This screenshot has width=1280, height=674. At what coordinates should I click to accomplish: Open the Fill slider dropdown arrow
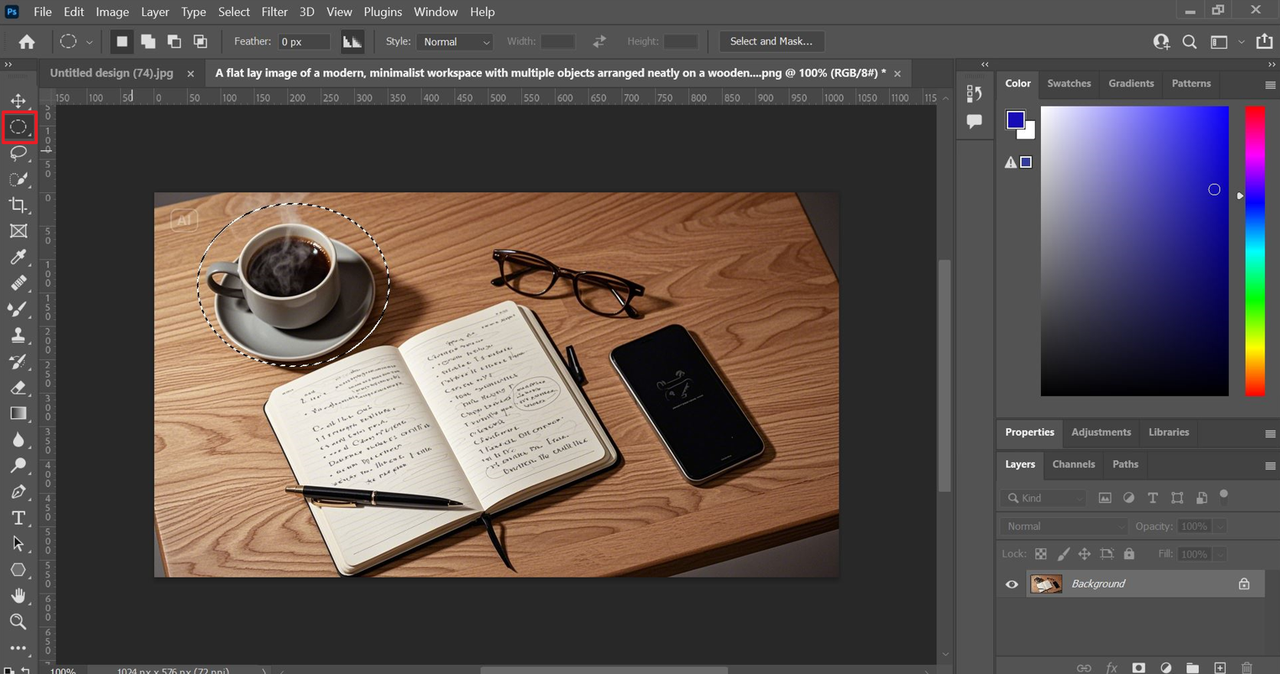point(1220,553)
